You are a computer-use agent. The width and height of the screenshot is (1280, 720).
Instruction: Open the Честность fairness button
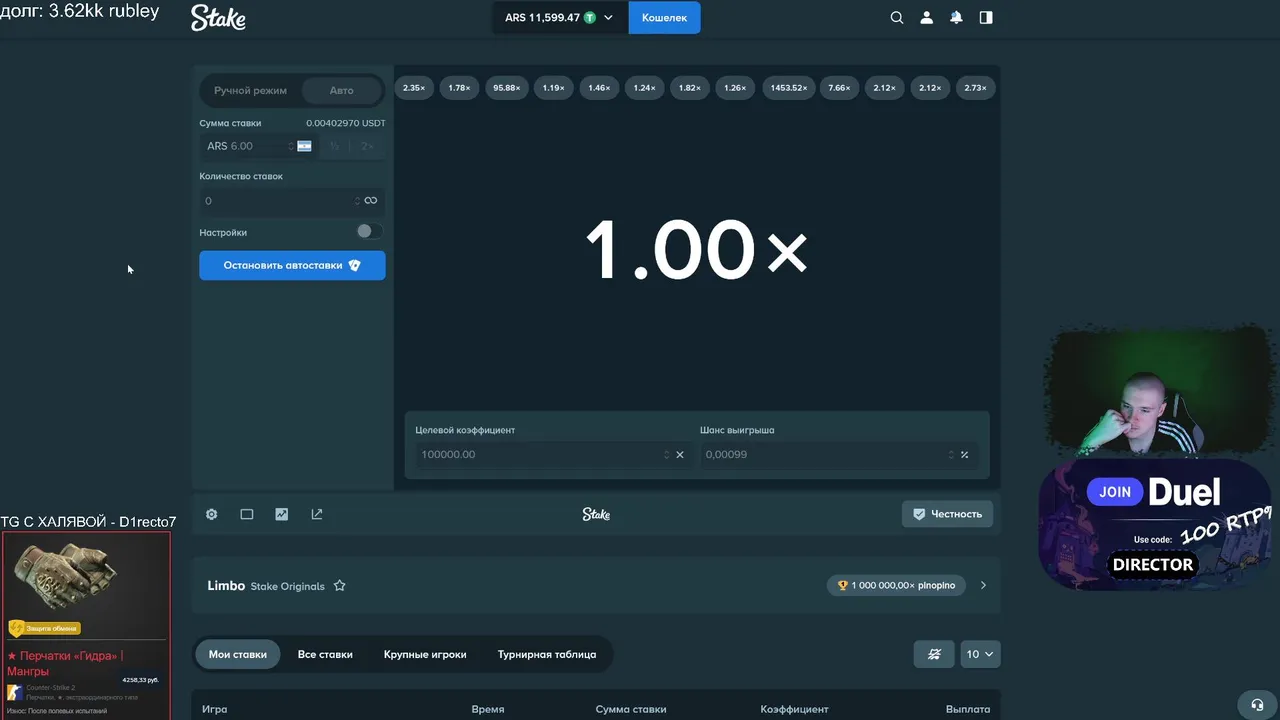point(947,514)
